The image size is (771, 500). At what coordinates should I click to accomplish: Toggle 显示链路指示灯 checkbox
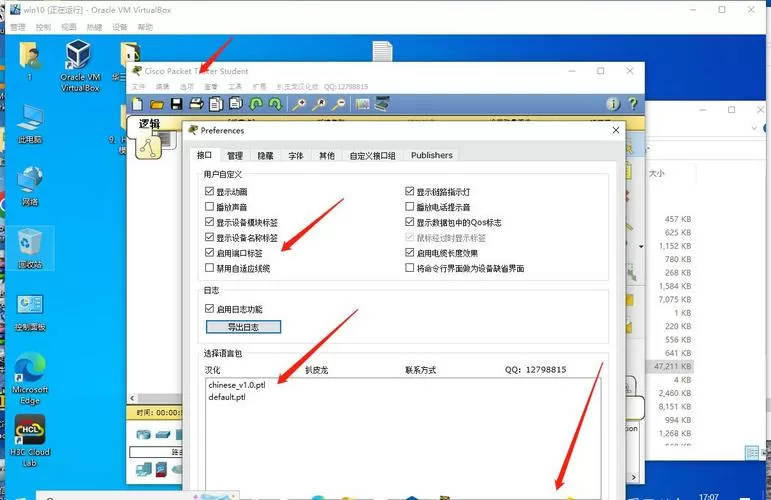coord(410,191)
